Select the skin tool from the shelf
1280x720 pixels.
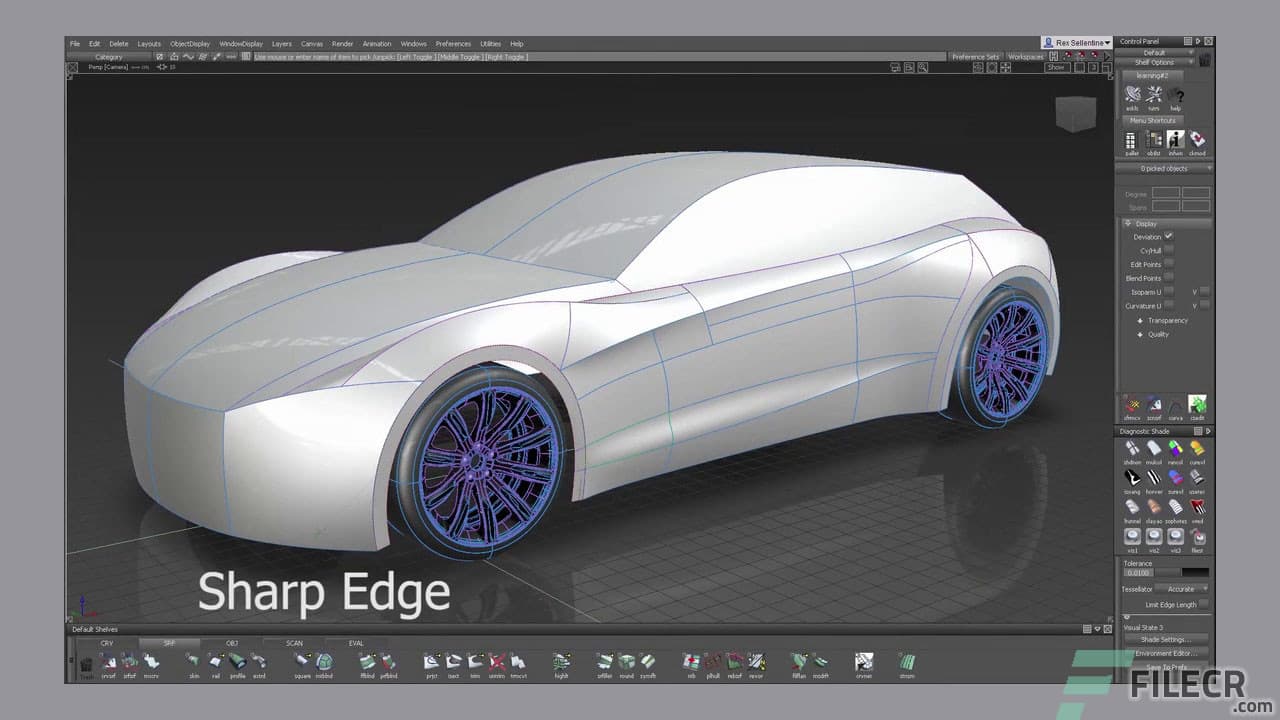(x=192, y=662)
